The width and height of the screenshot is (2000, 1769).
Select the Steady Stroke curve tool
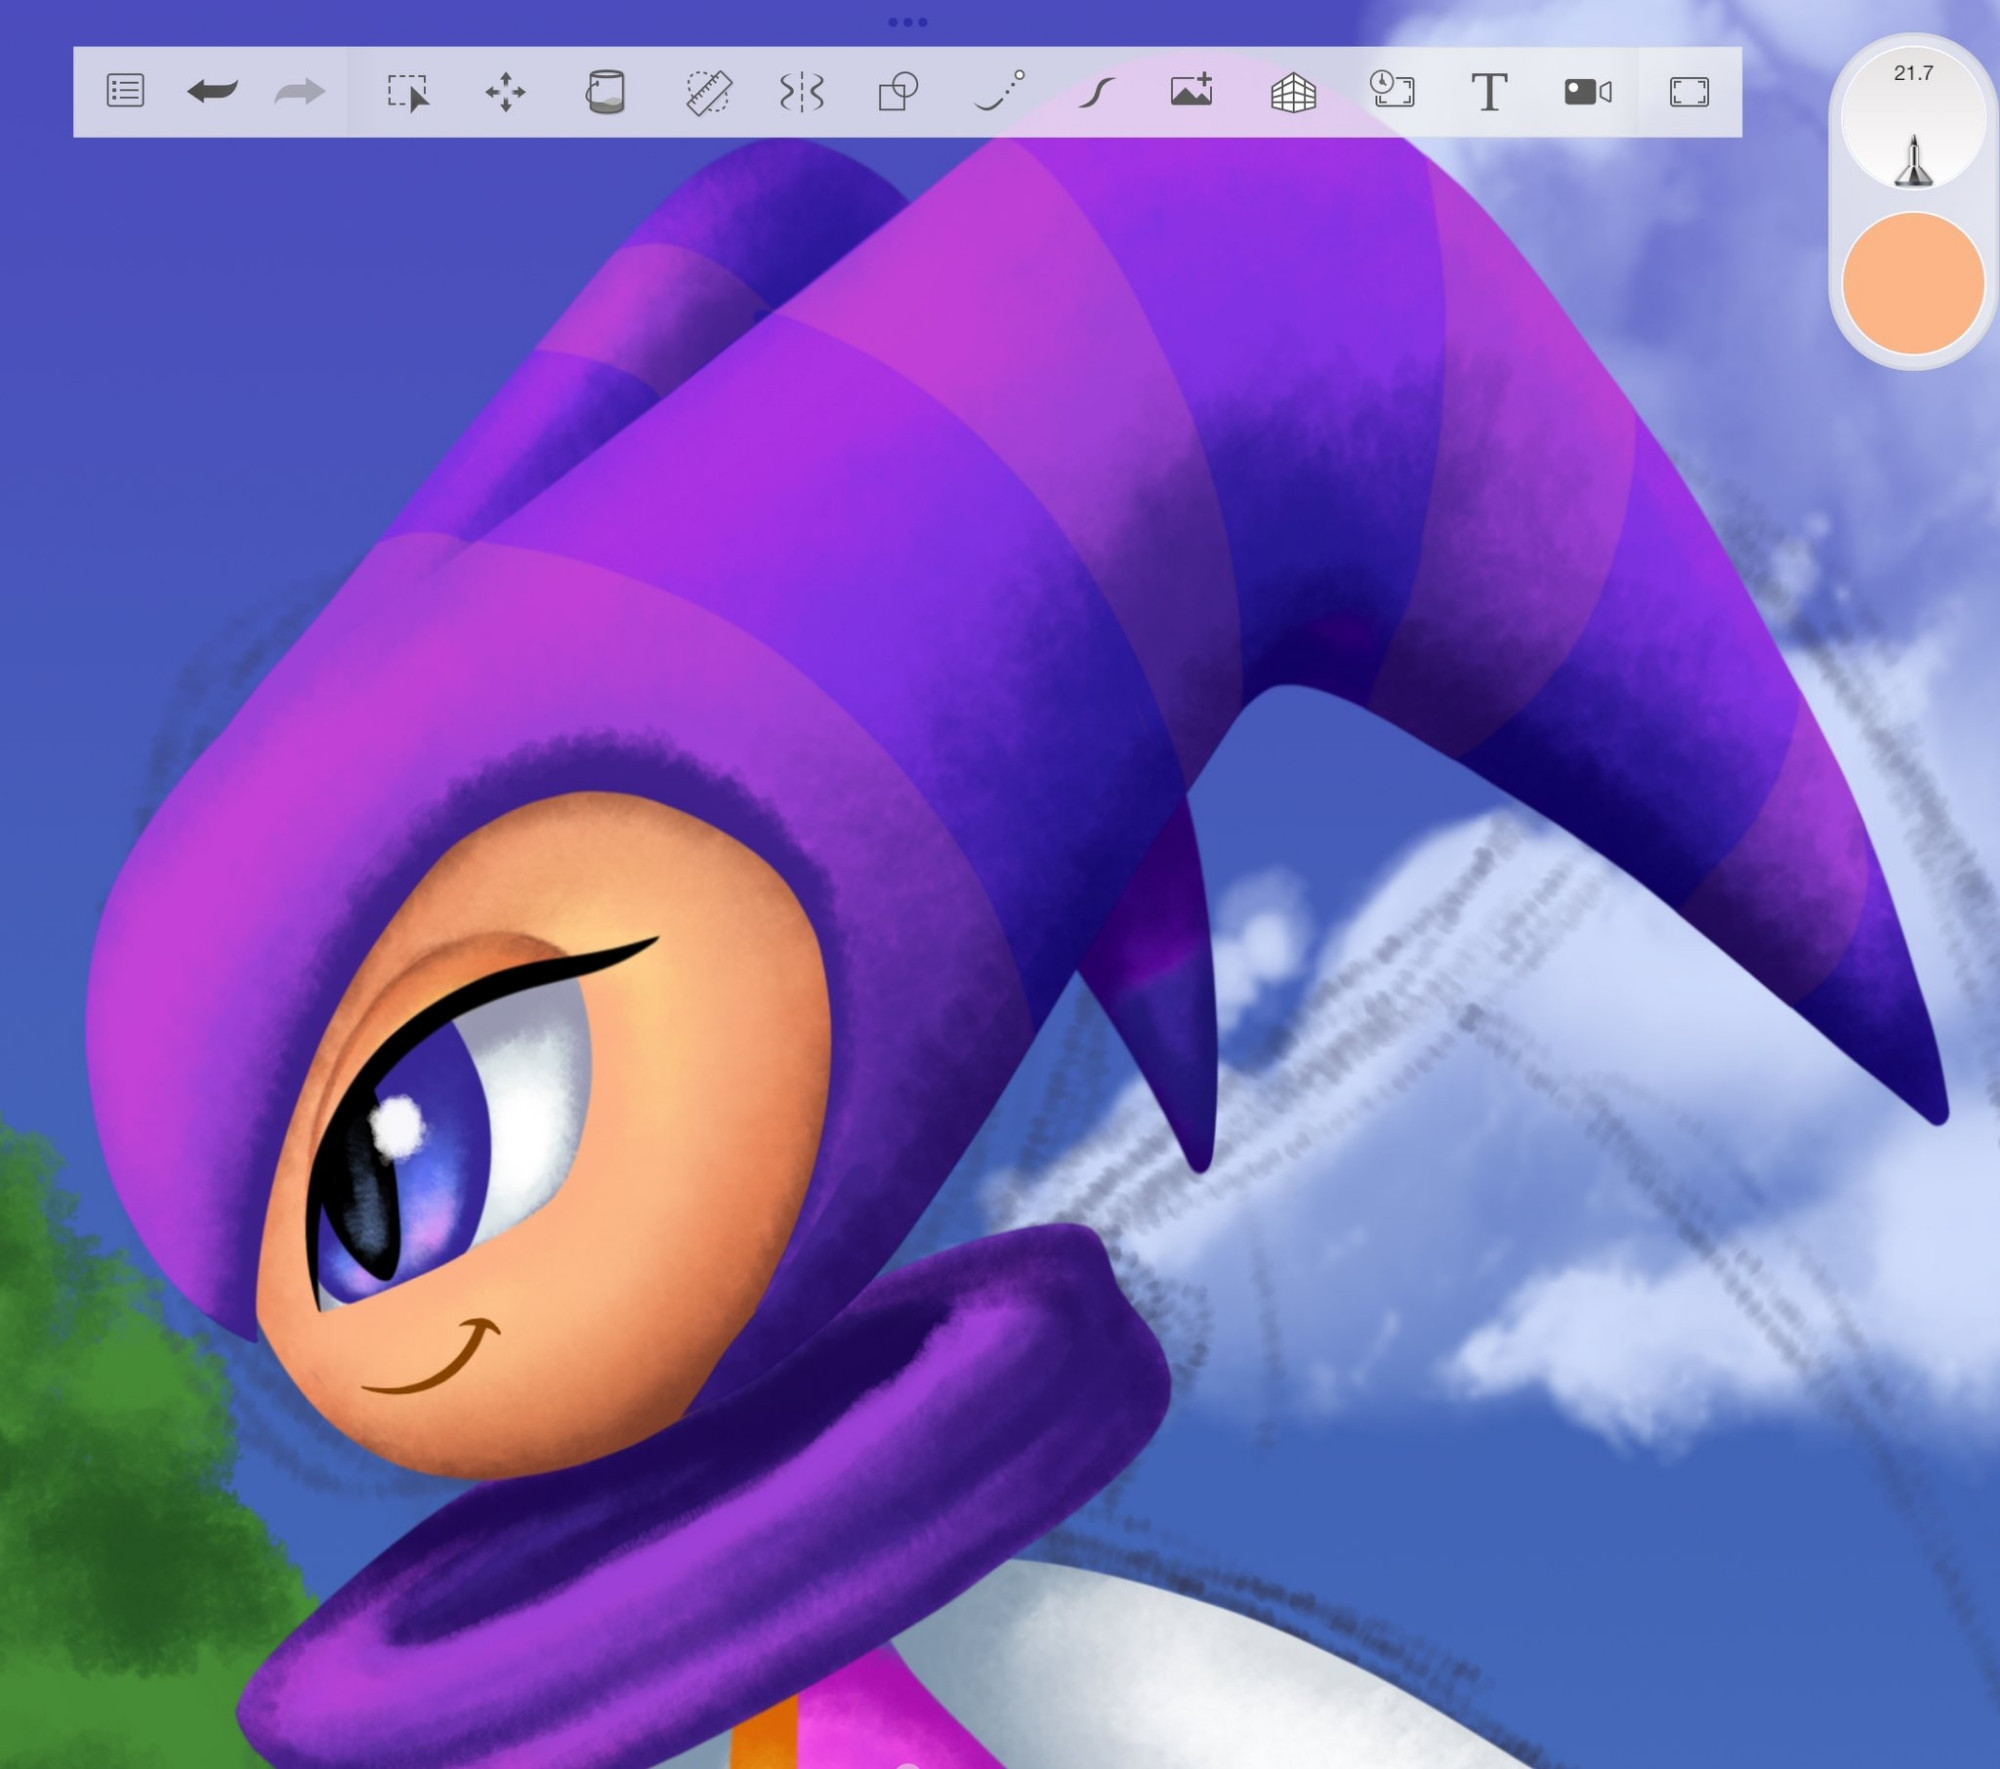coord(1096,93)
